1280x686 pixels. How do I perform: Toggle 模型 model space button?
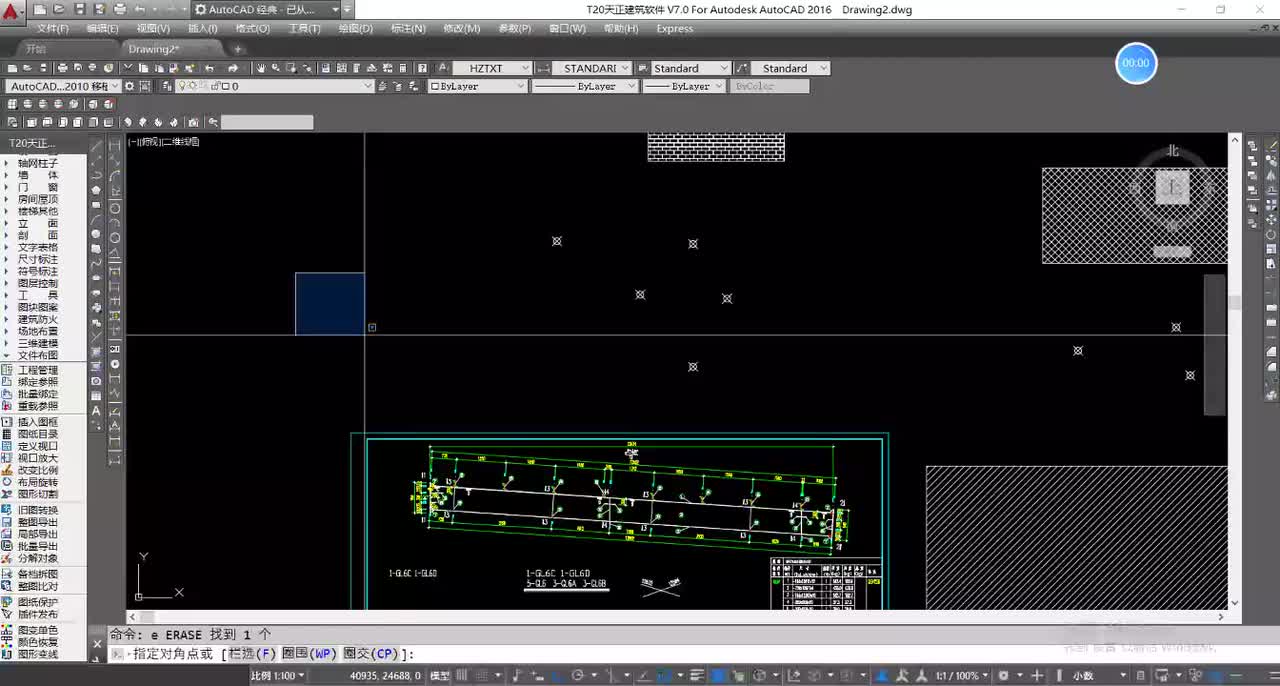(x=440, y=676)
